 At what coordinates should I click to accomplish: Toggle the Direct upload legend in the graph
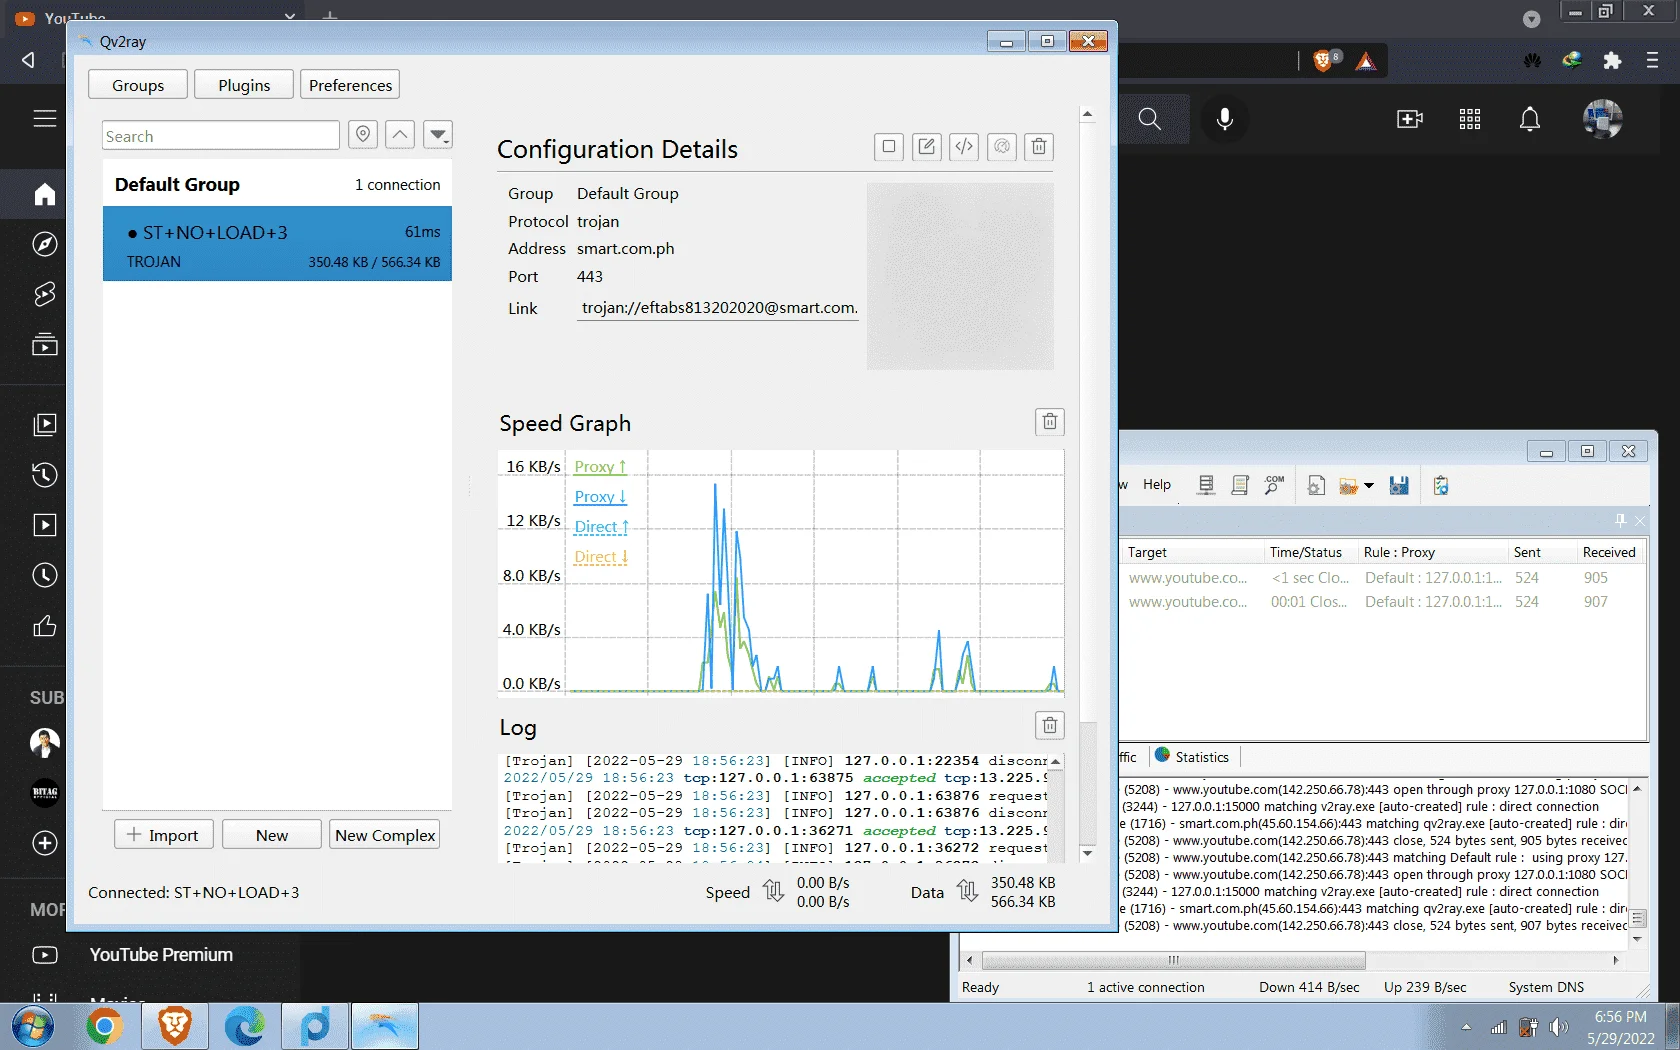point(601,527)
